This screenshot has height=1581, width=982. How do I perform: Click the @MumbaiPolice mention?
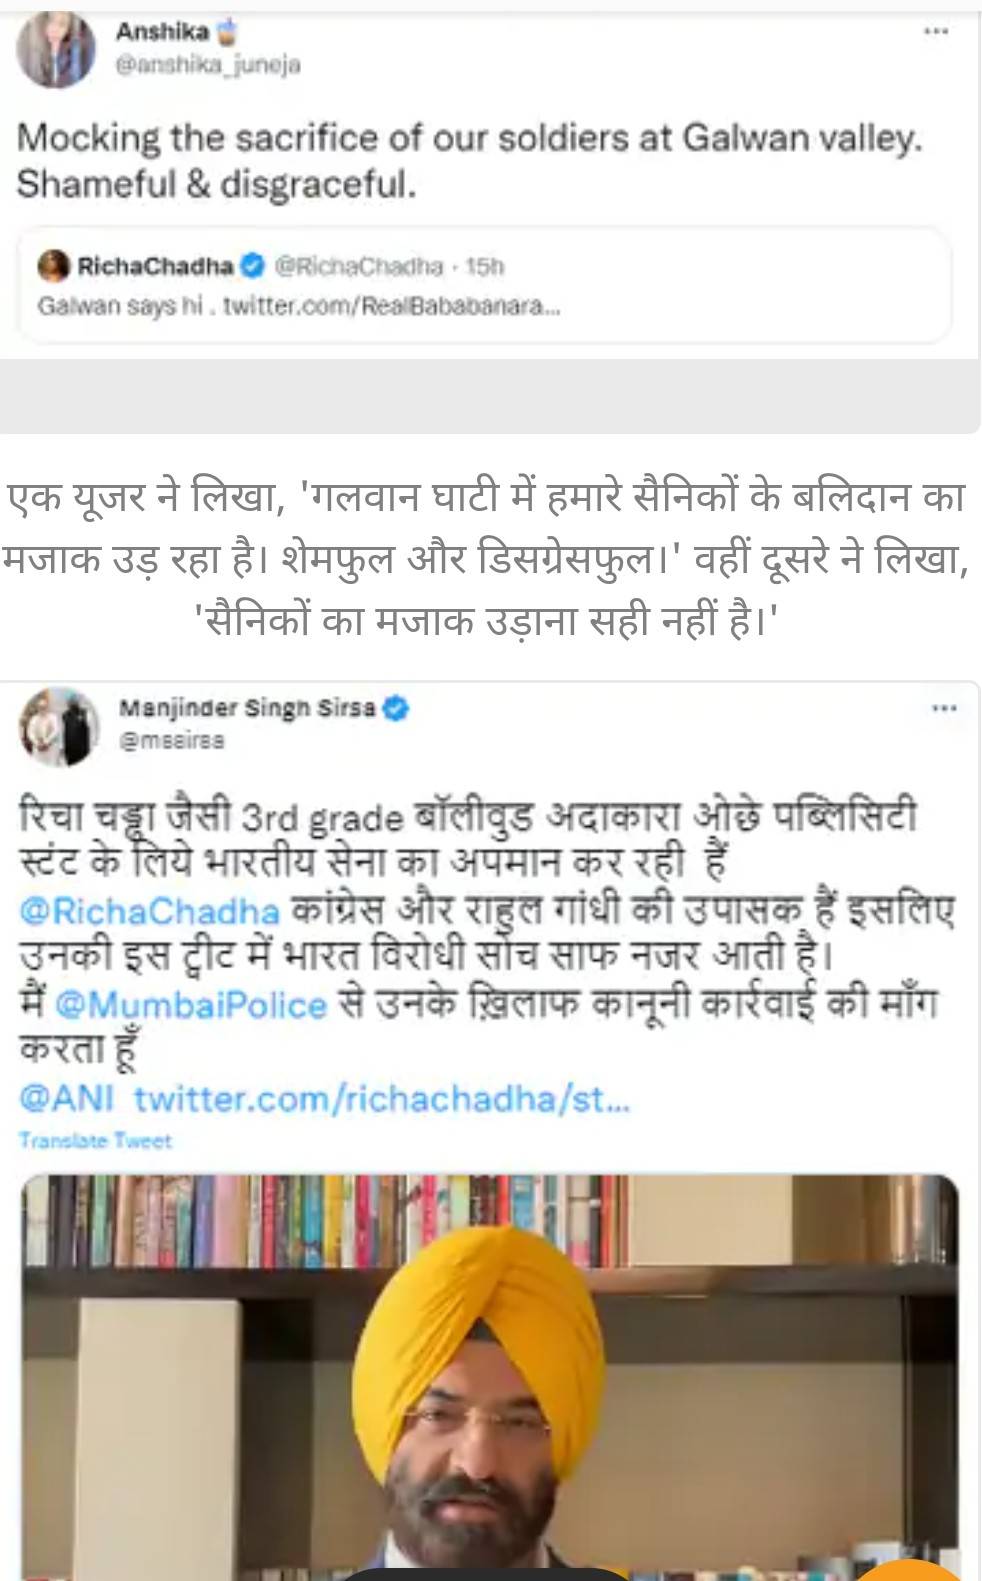191,1004
